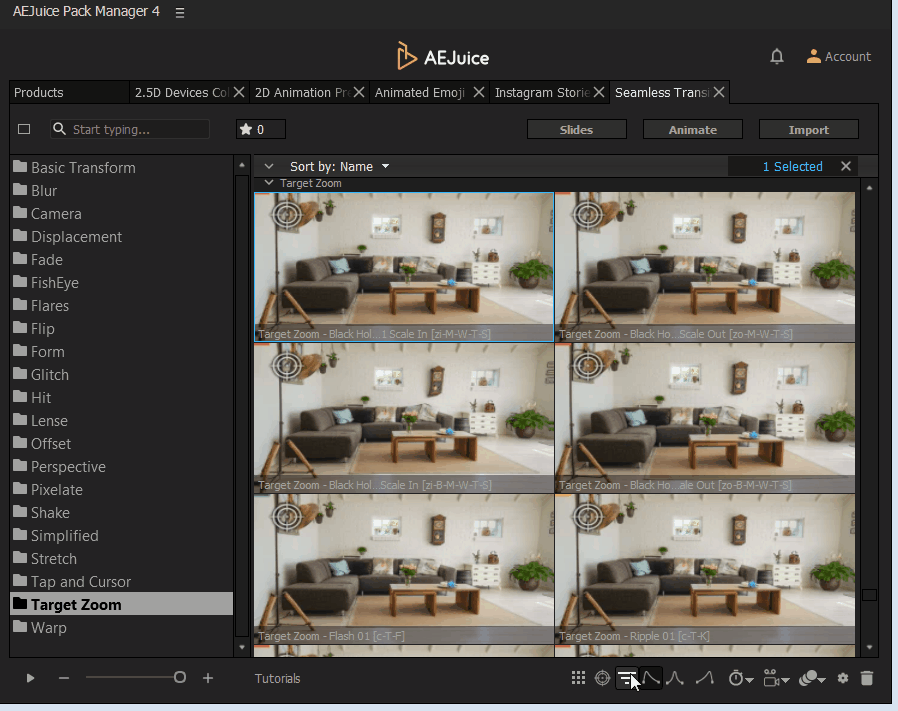Select the ease-out rising curve option
Viewport: 898px width, 711px height.
coord(705,678)
